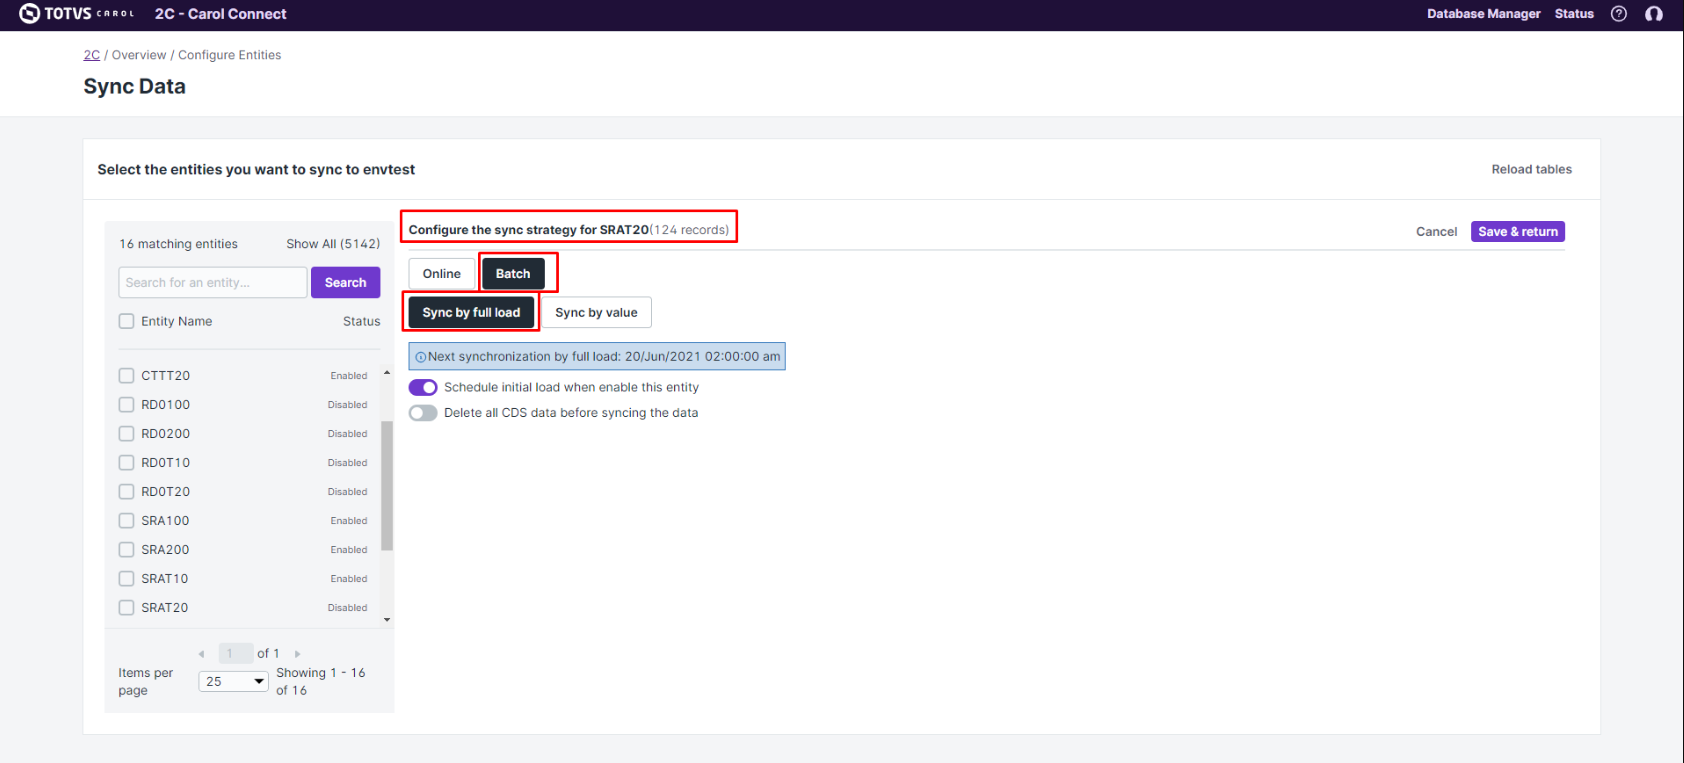Switch to the Online sync tab
This screenshot has height=763, width=1684.
(441, 274)
